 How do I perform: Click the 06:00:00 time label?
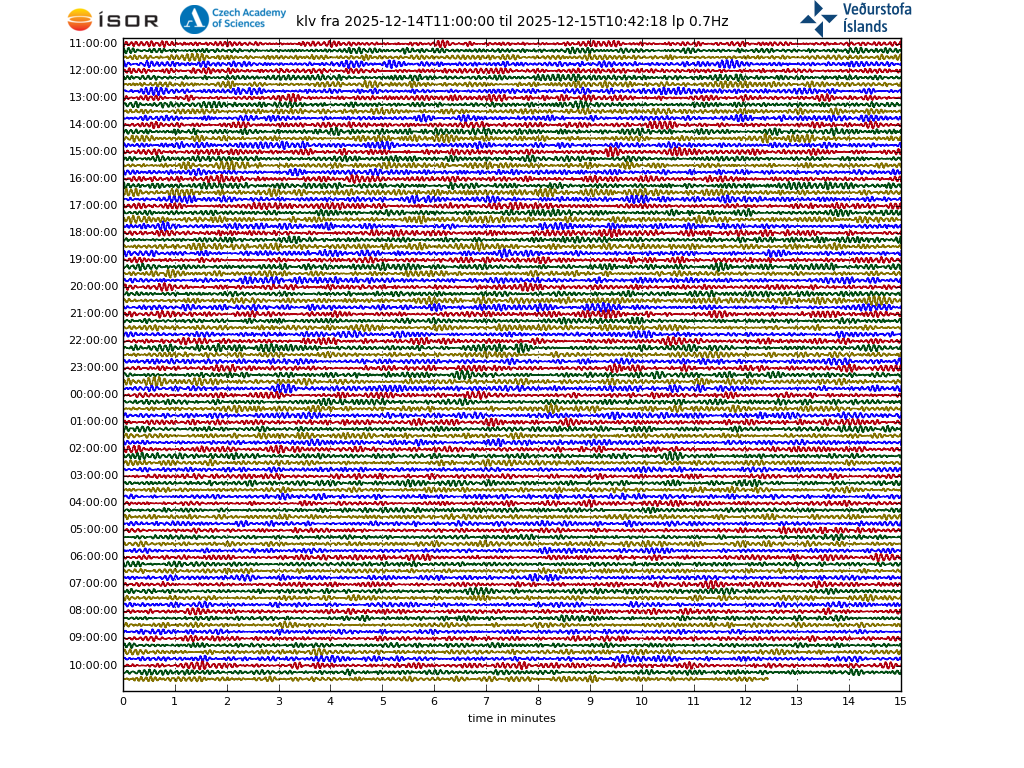click(x=93, y=557)
